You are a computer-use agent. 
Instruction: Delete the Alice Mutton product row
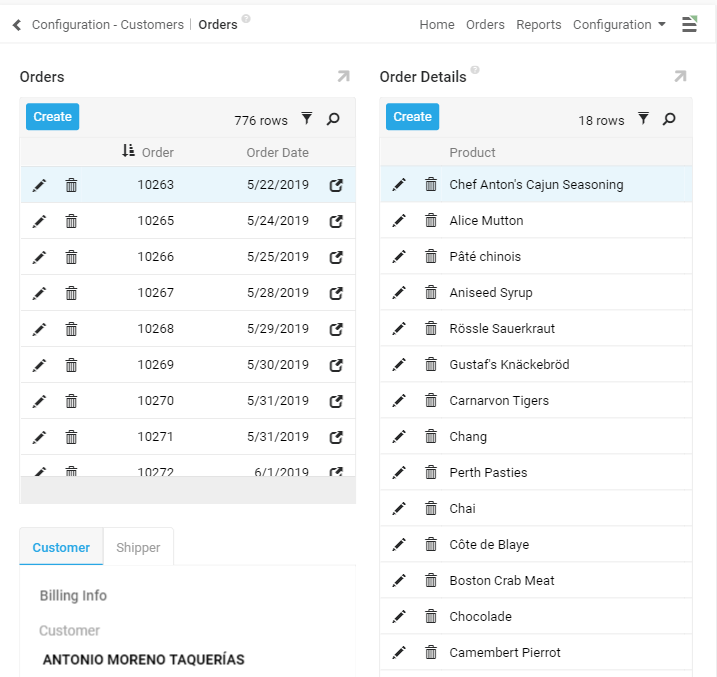431,221
